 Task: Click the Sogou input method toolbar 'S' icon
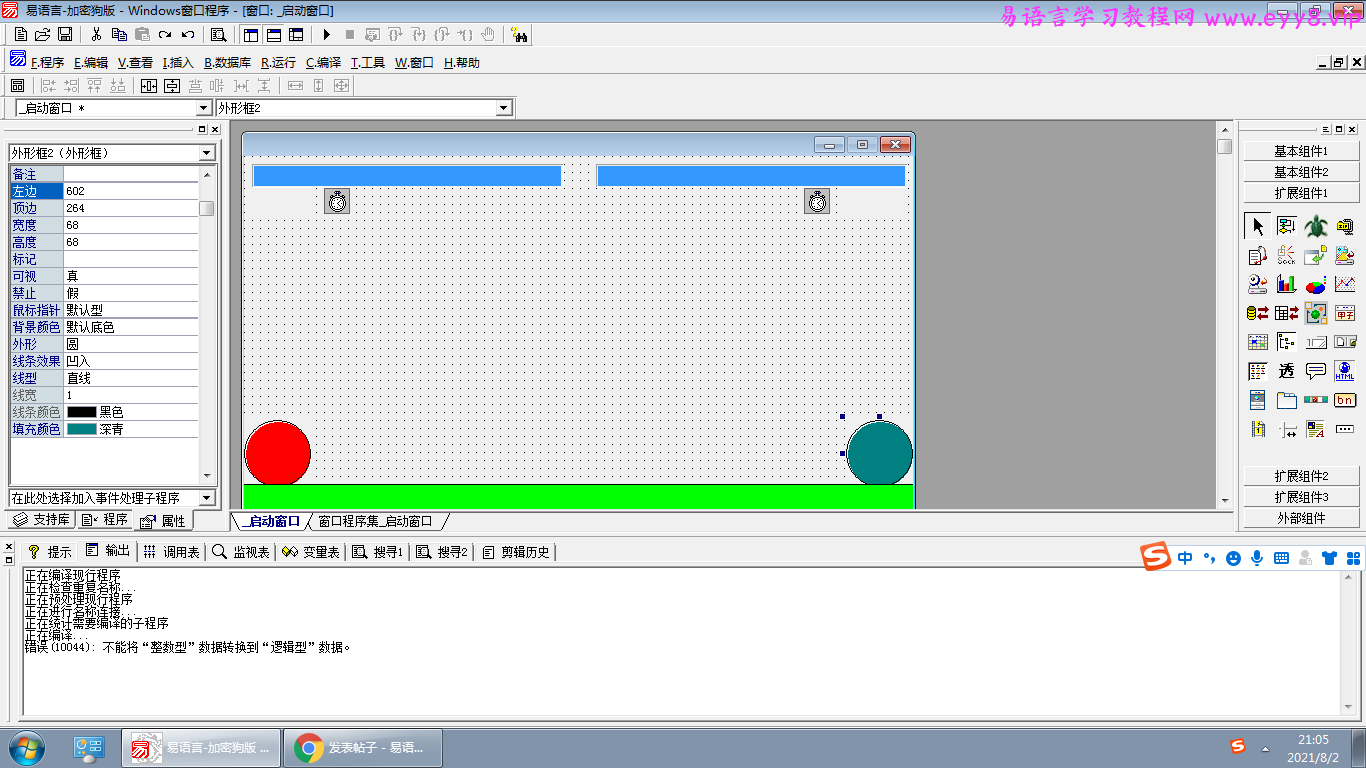[x=1157, y=557]
